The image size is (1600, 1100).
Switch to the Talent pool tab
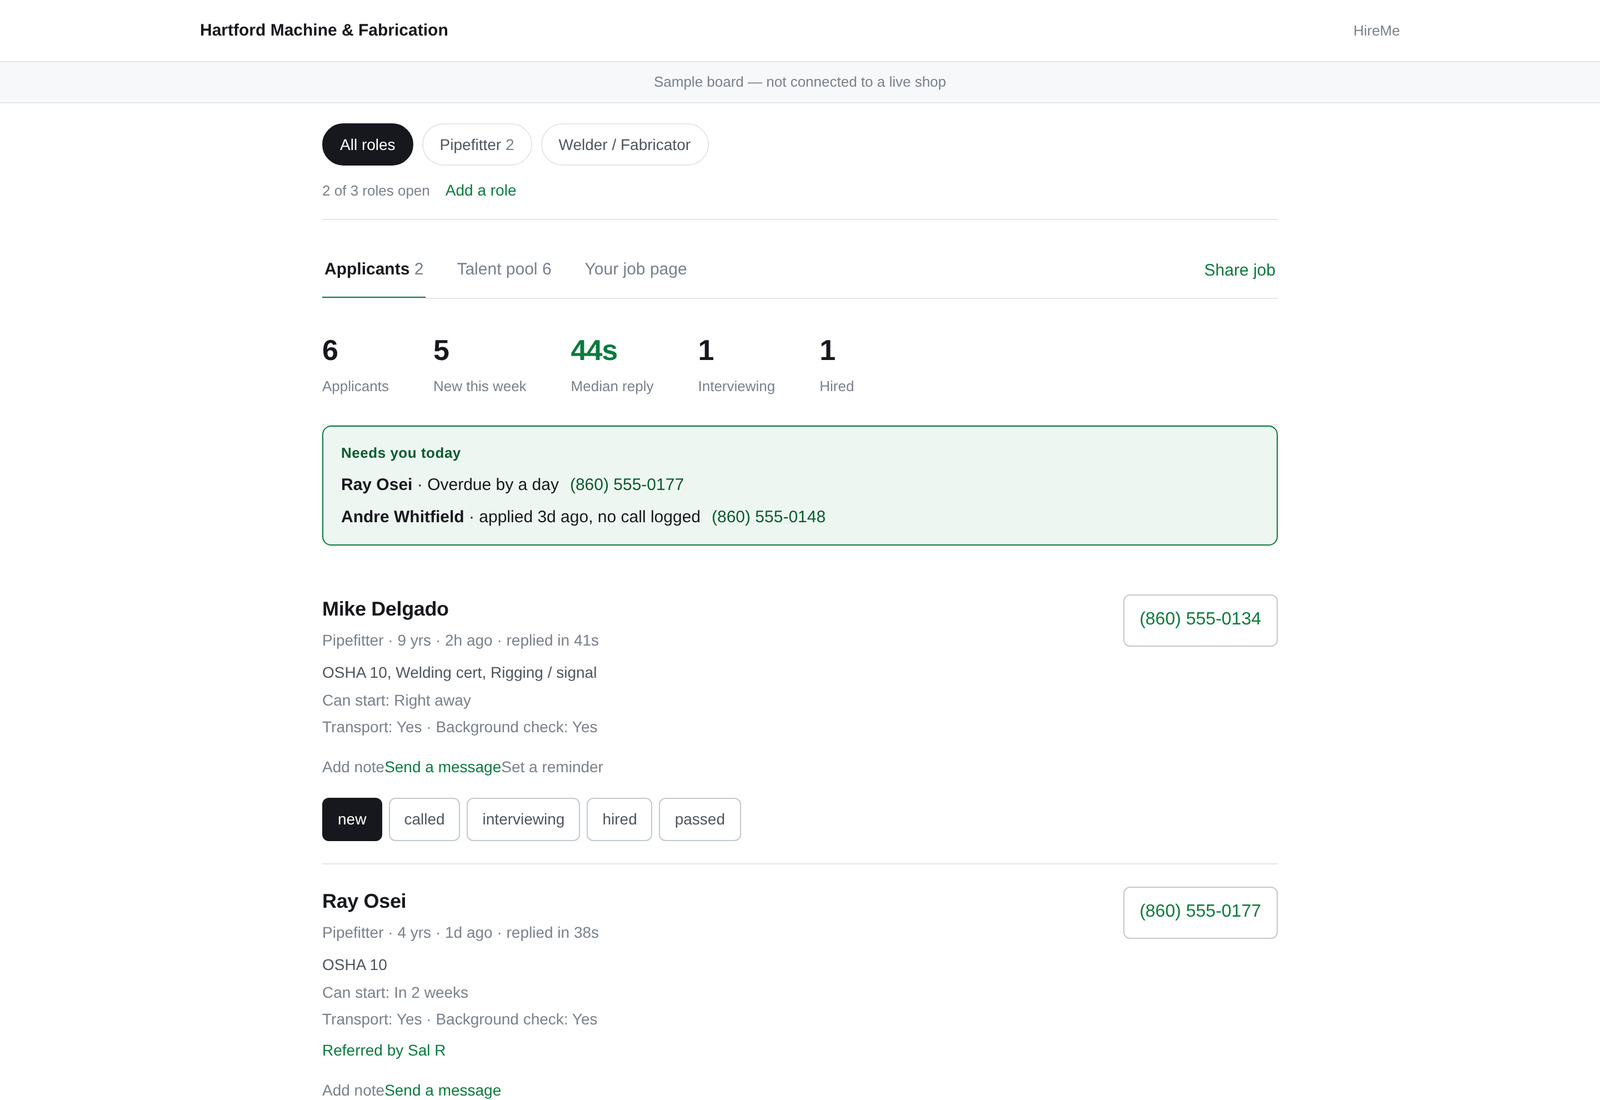point(504,269)
